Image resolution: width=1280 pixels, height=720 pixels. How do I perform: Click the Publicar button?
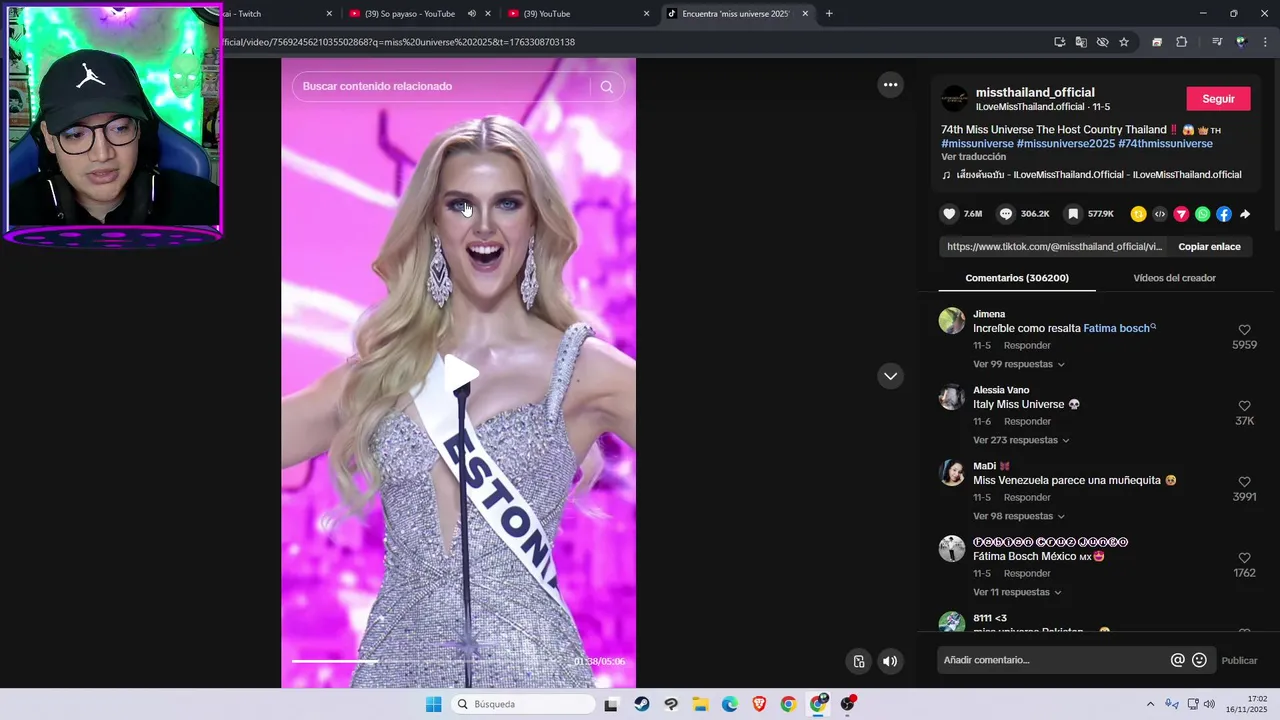[x=1239, y=660]
